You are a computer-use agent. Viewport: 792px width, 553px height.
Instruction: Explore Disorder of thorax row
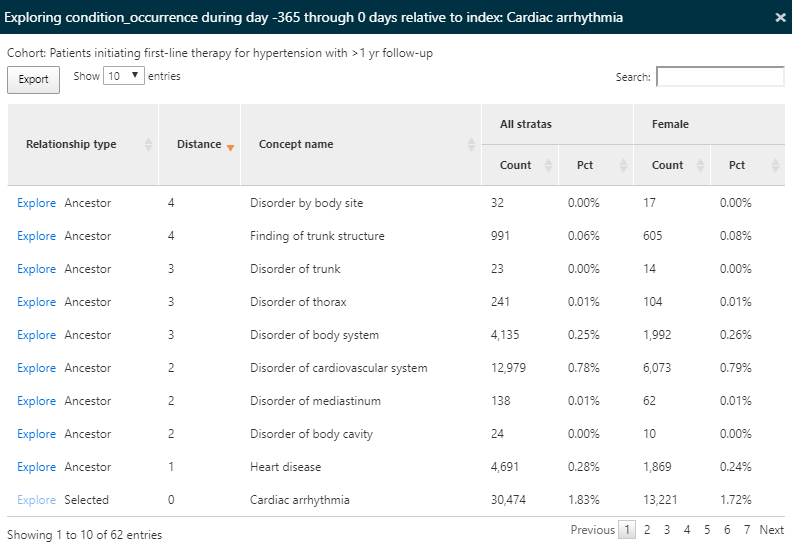[x=36, y=302]
